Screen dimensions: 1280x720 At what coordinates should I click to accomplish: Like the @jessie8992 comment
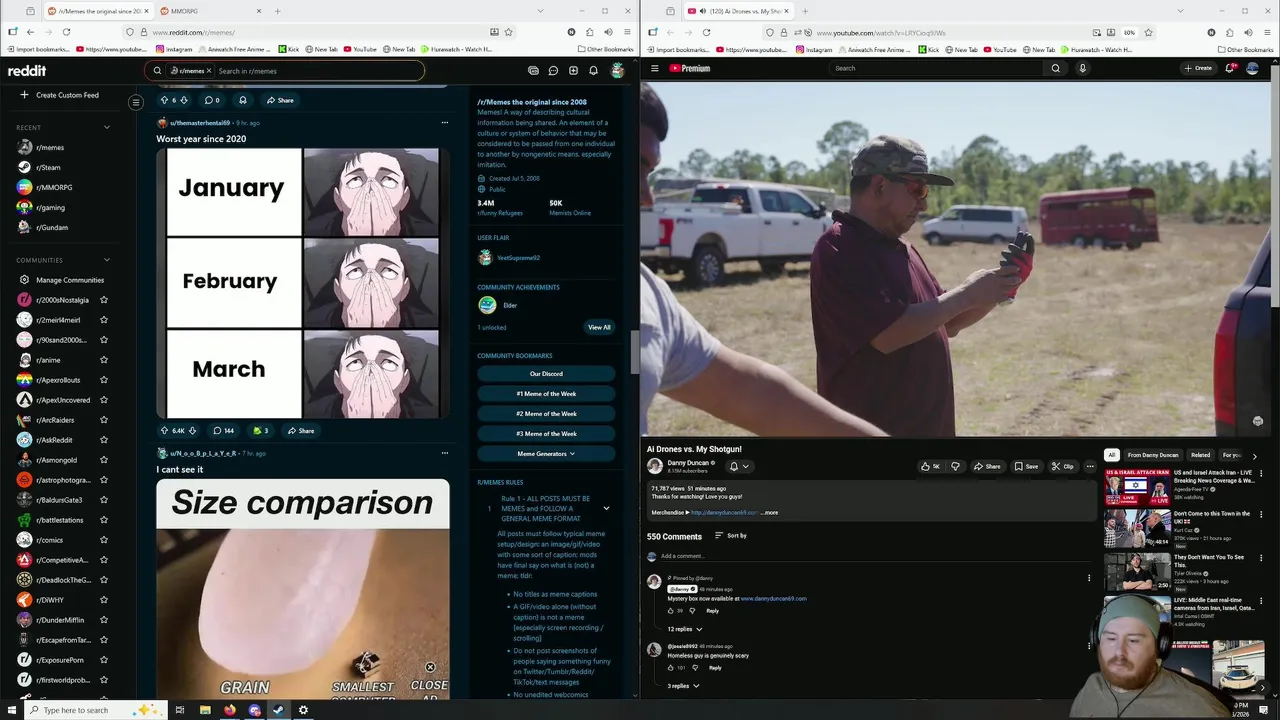(671, 667)
